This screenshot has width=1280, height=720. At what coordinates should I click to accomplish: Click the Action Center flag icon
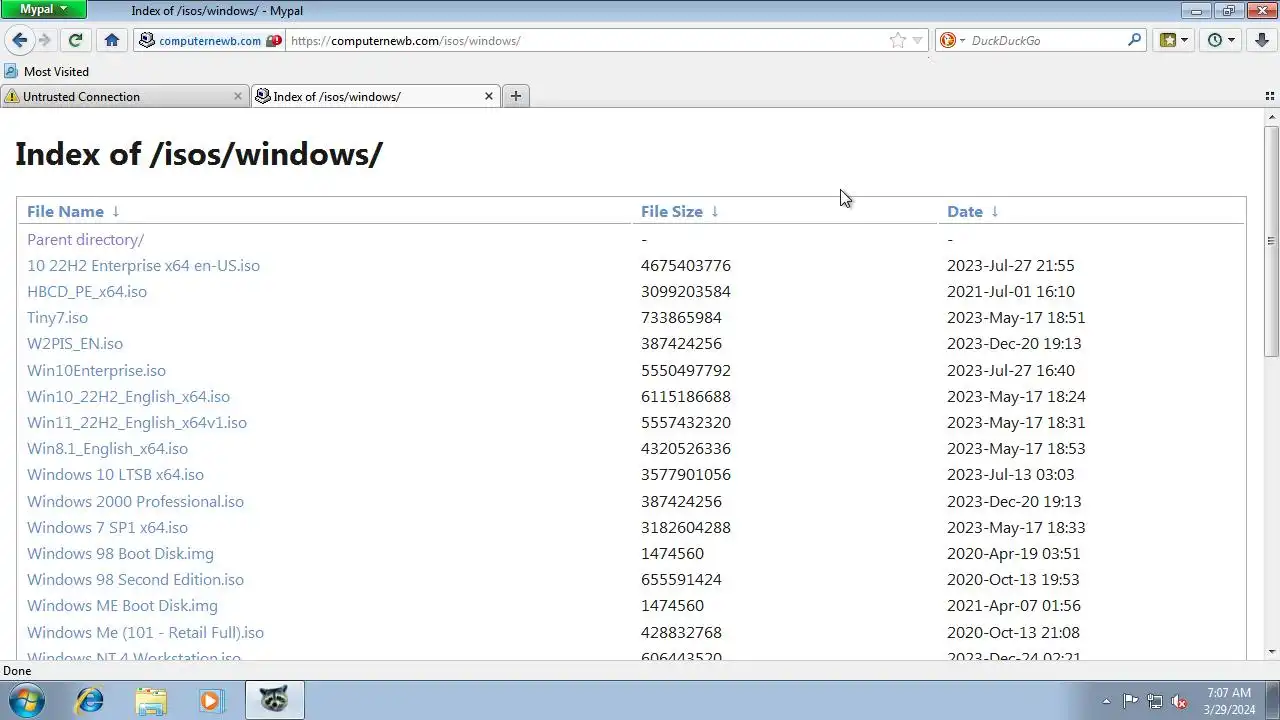pos(1130,701)
